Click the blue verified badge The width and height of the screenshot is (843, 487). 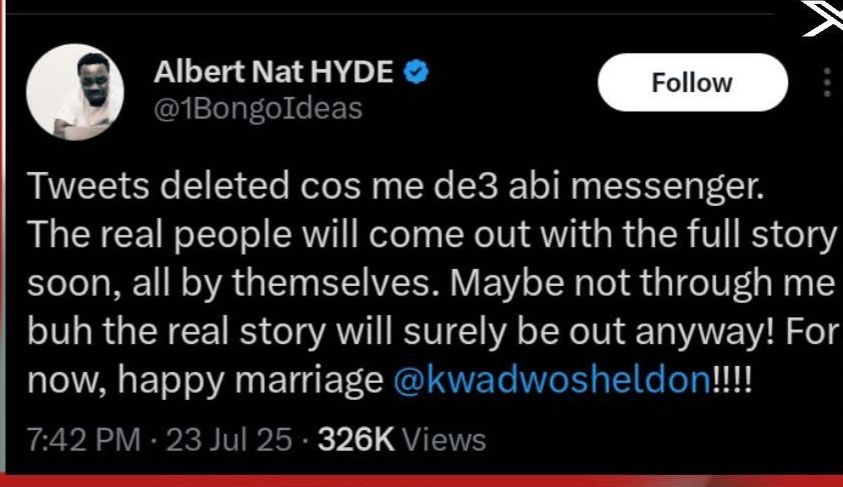419,71
